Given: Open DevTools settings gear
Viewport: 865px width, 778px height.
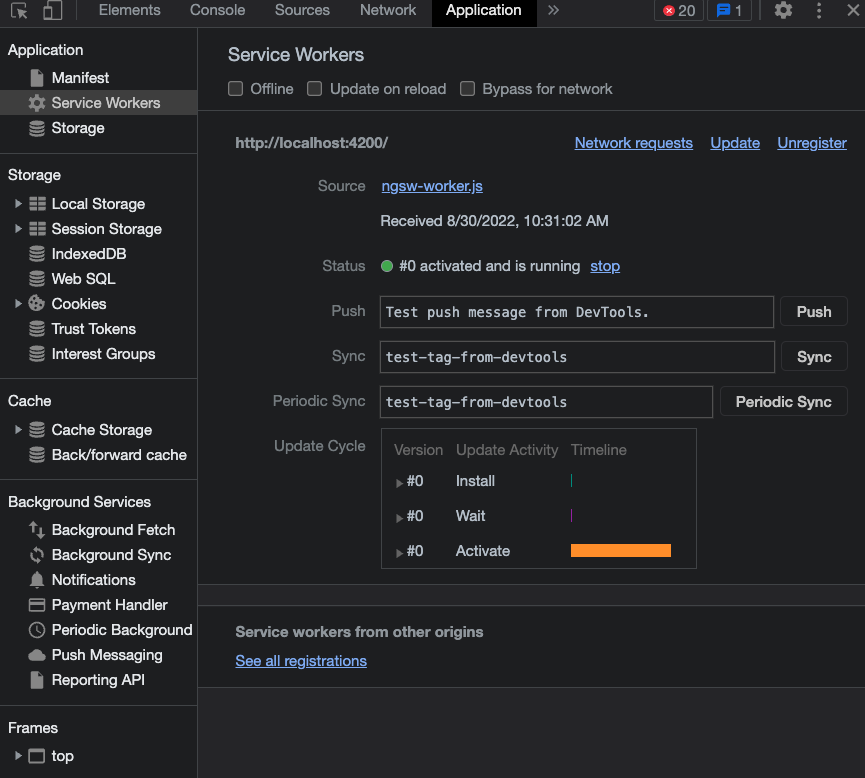Looking at the screenshot, I should [784, 11].
